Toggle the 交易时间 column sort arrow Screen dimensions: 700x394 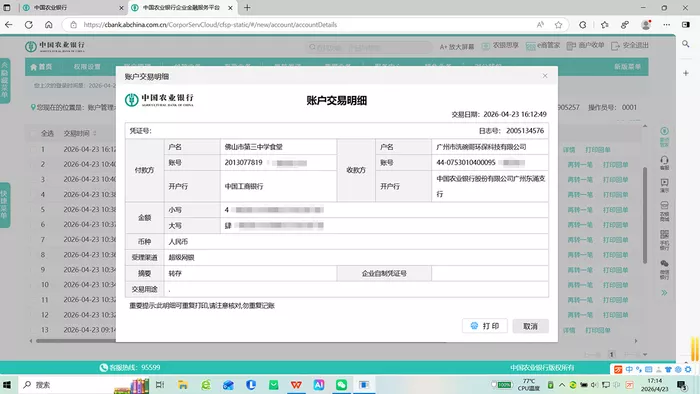[x=95, y=133]
